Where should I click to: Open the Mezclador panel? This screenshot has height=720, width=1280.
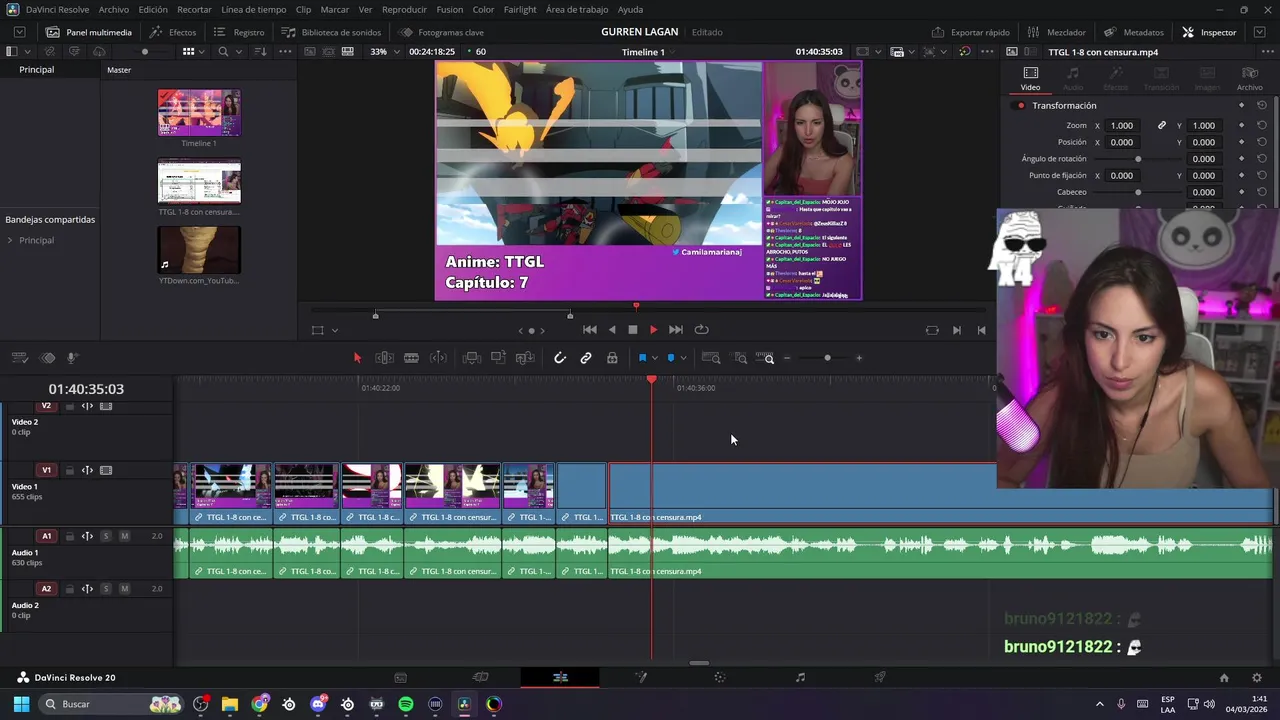click(1057, 32)
